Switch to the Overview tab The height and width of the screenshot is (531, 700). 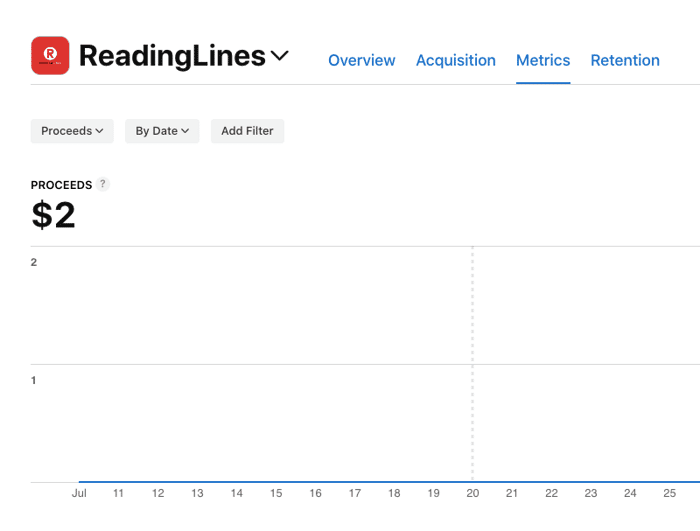pos(362,60)
